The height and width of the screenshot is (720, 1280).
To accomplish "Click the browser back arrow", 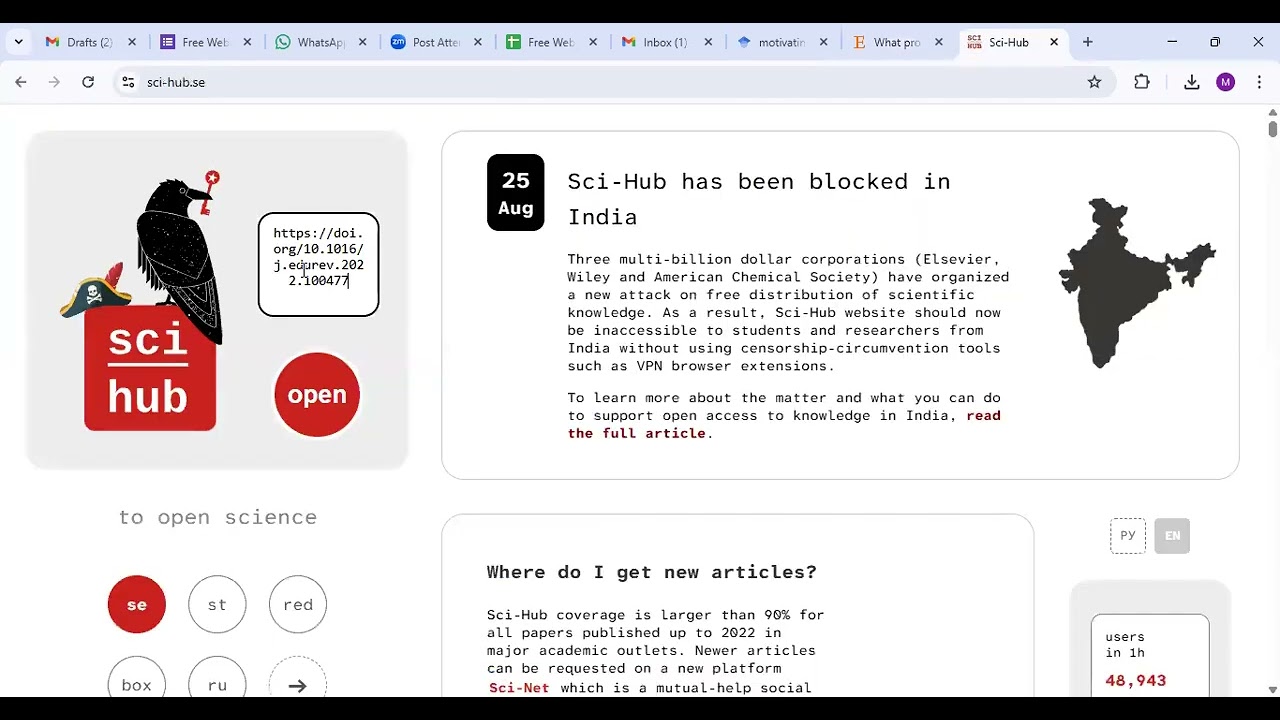I will pos(21,82).
